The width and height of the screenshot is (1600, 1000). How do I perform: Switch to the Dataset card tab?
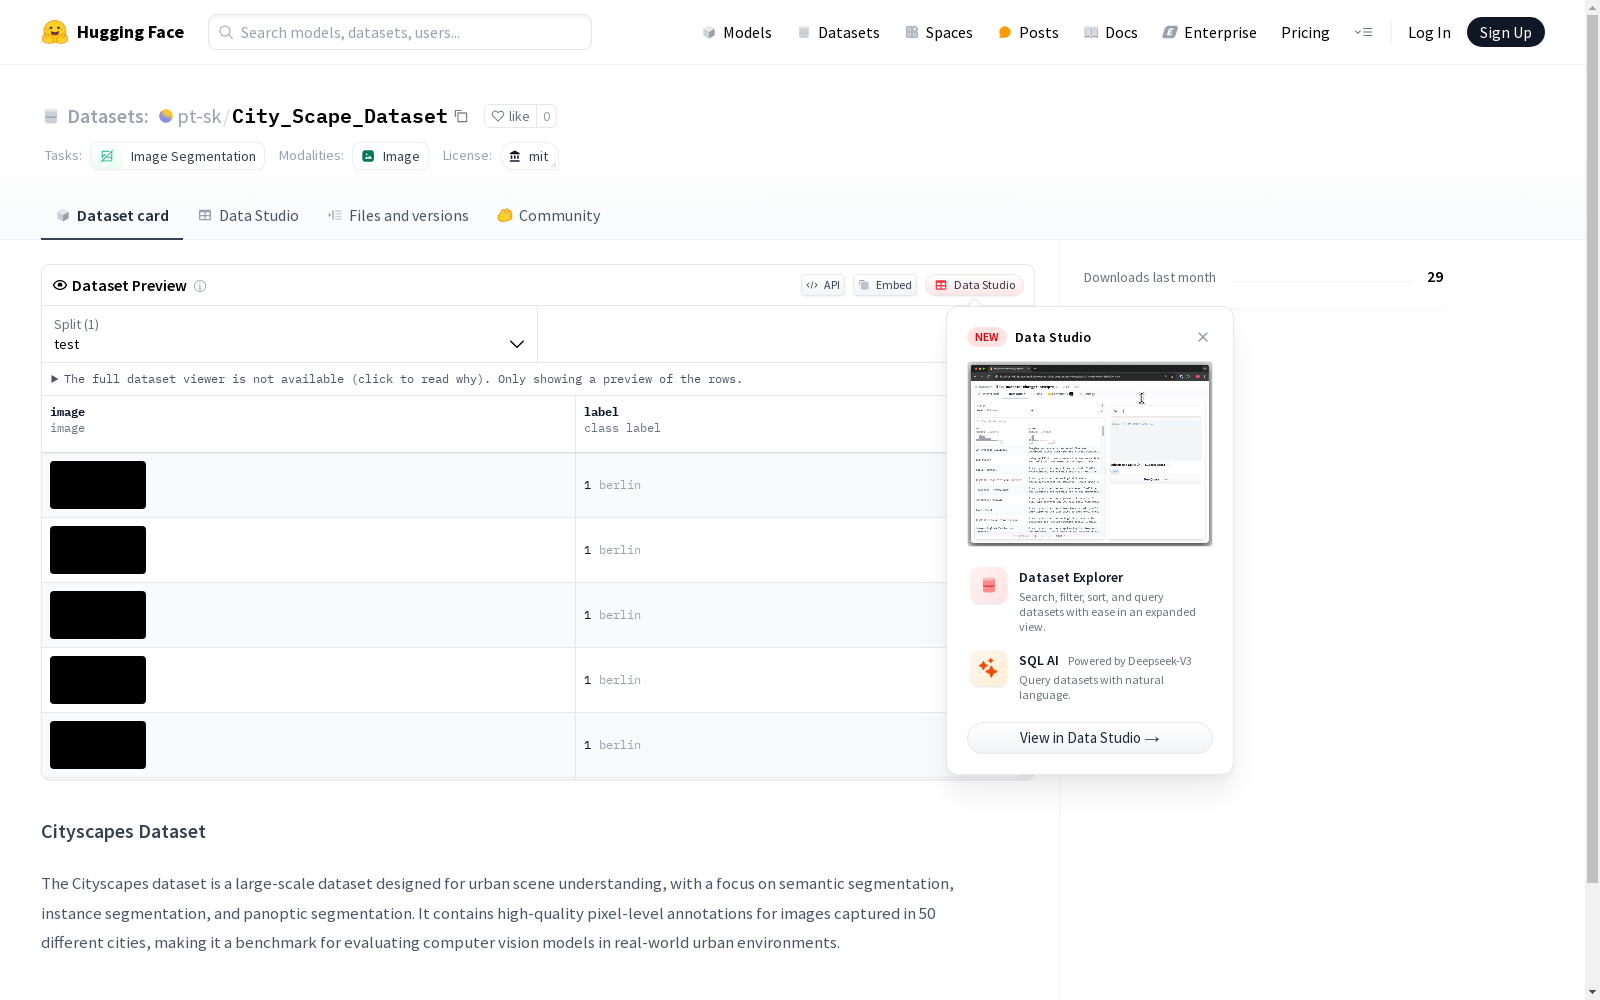tap(112, 216)
